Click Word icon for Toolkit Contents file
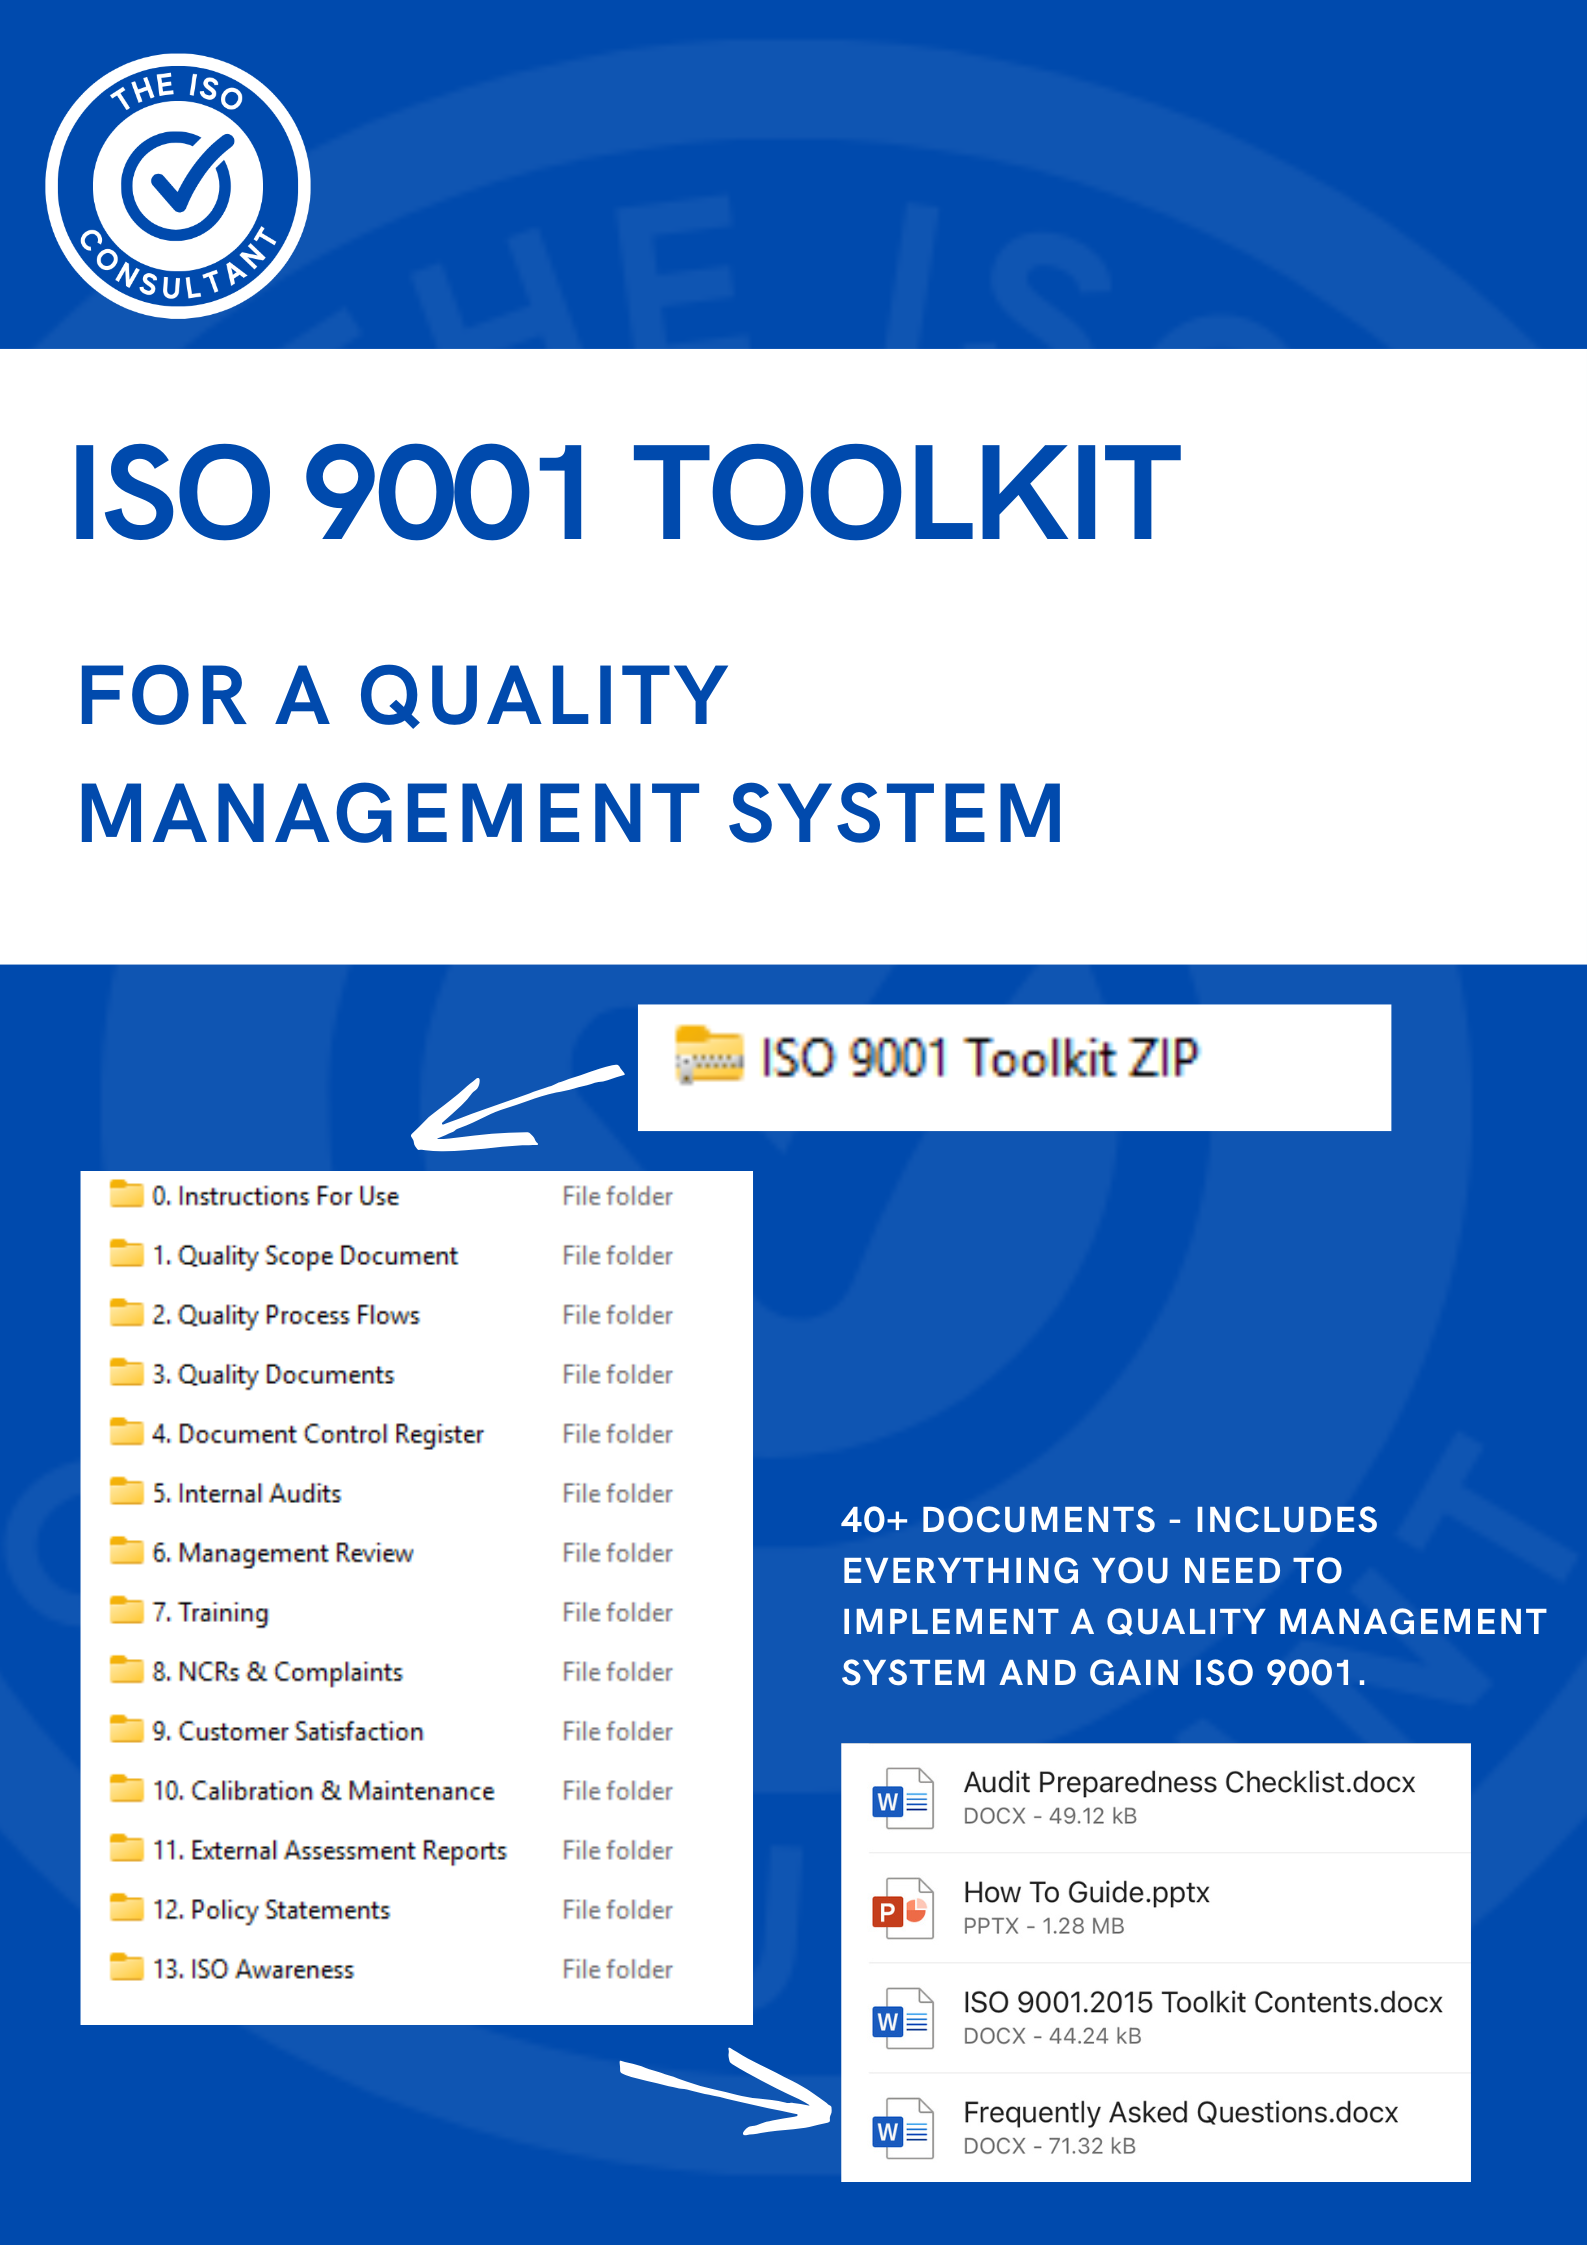The height and width of the screenshot is (2245, 1587). tap(902, 2019)
